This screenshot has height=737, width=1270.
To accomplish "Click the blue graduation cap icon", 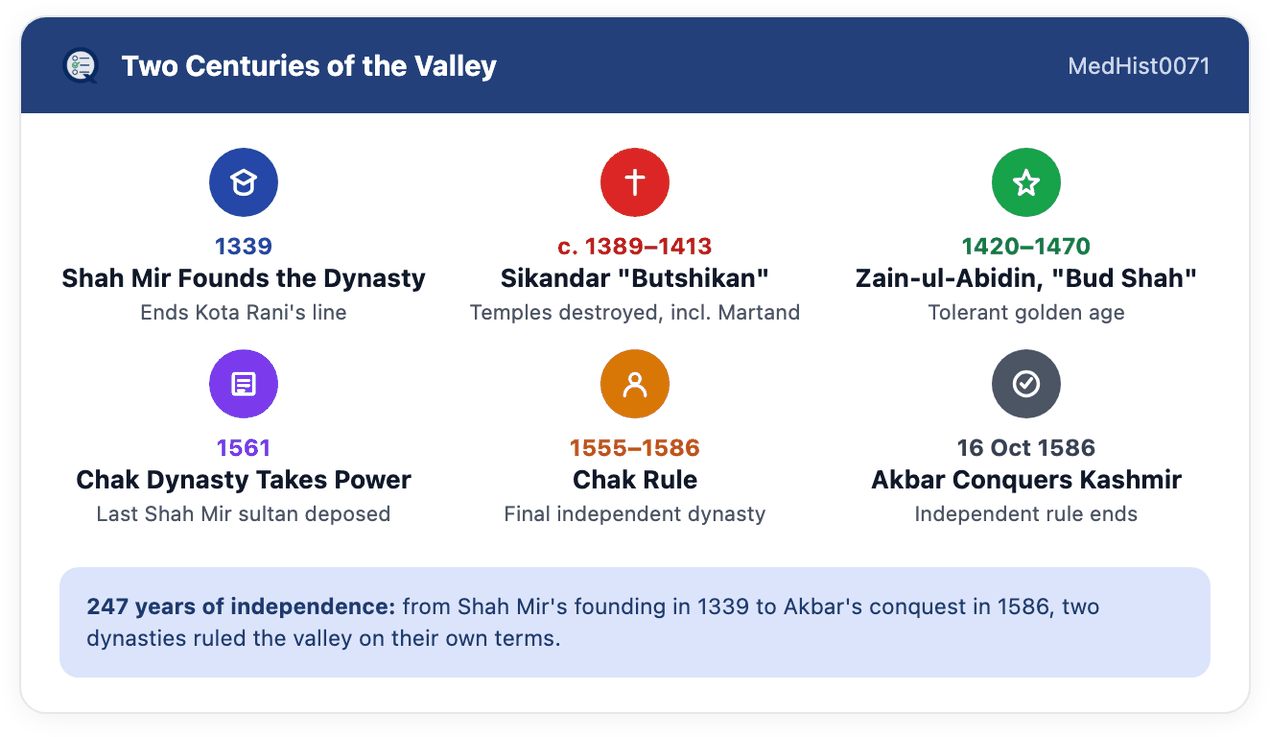I will coord(243,182).
